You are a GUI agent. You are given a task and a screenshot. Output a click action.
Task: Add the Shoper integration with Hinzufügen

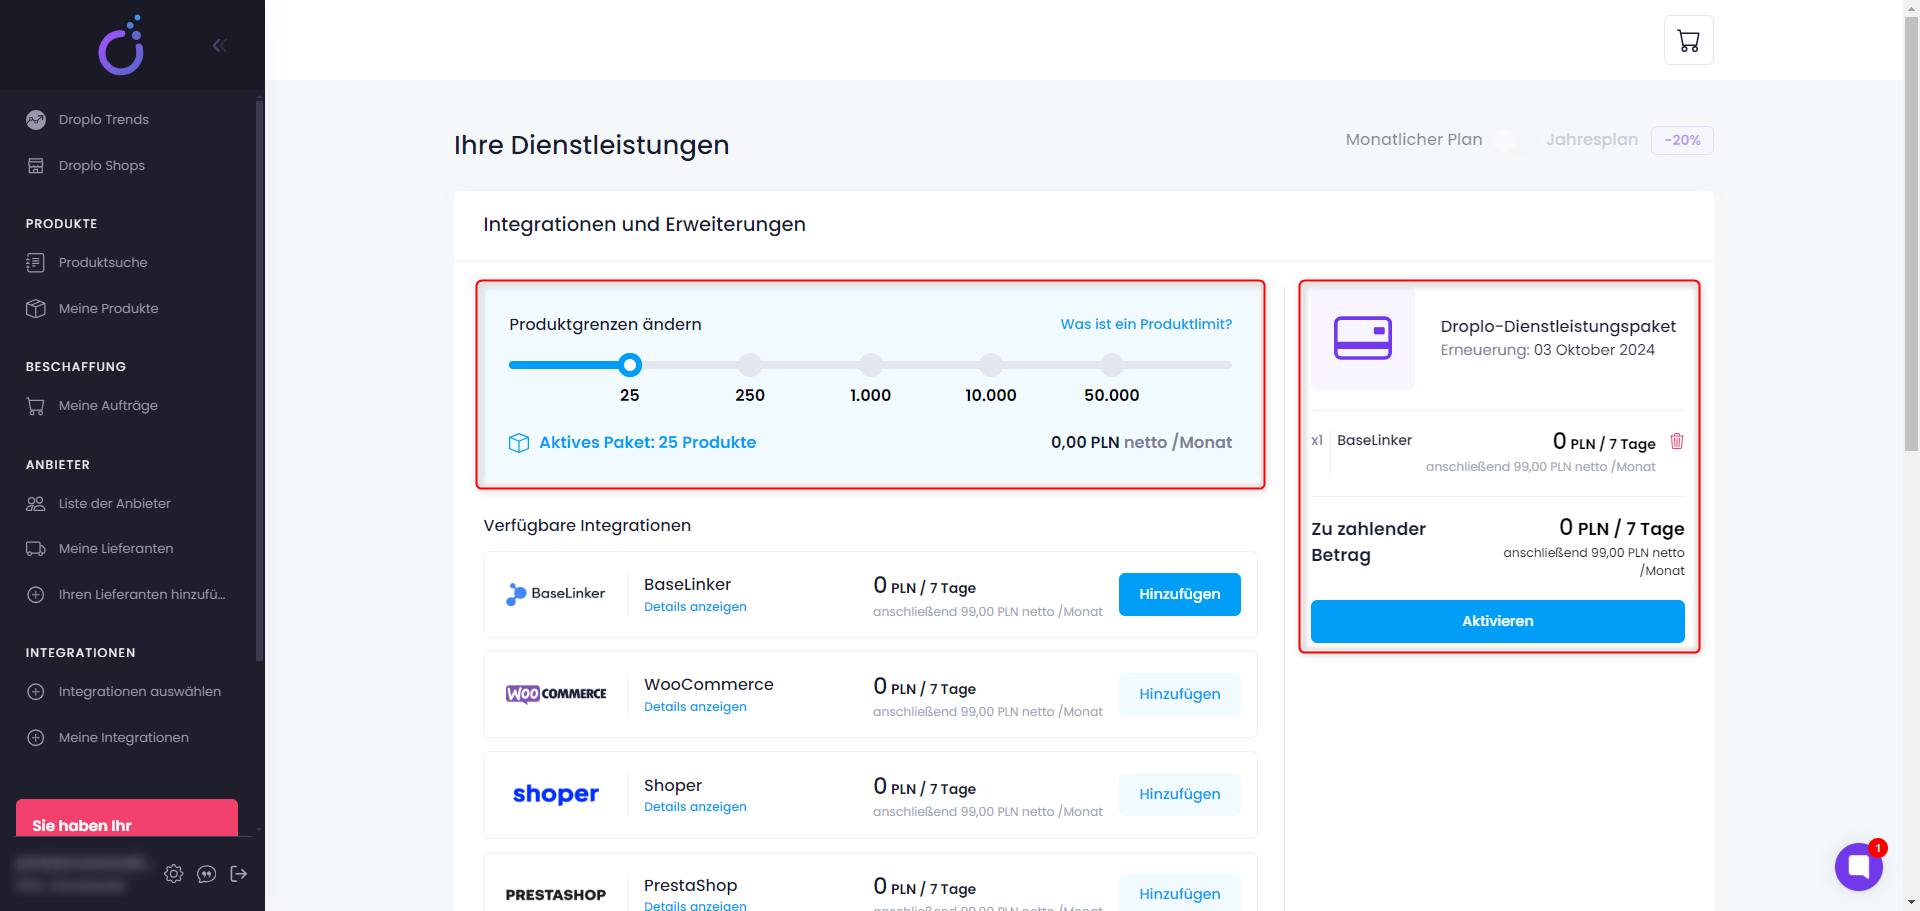1179,794
